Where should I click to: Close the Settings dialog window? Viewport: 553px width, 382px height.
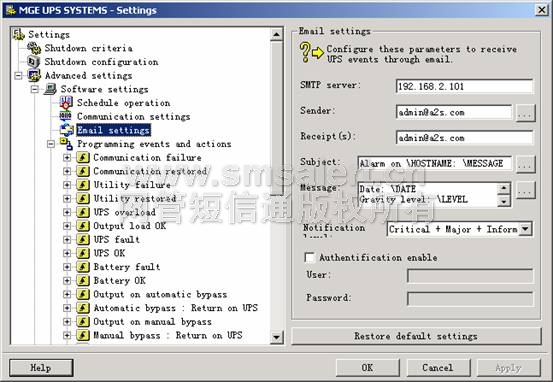tap(542, 10)
